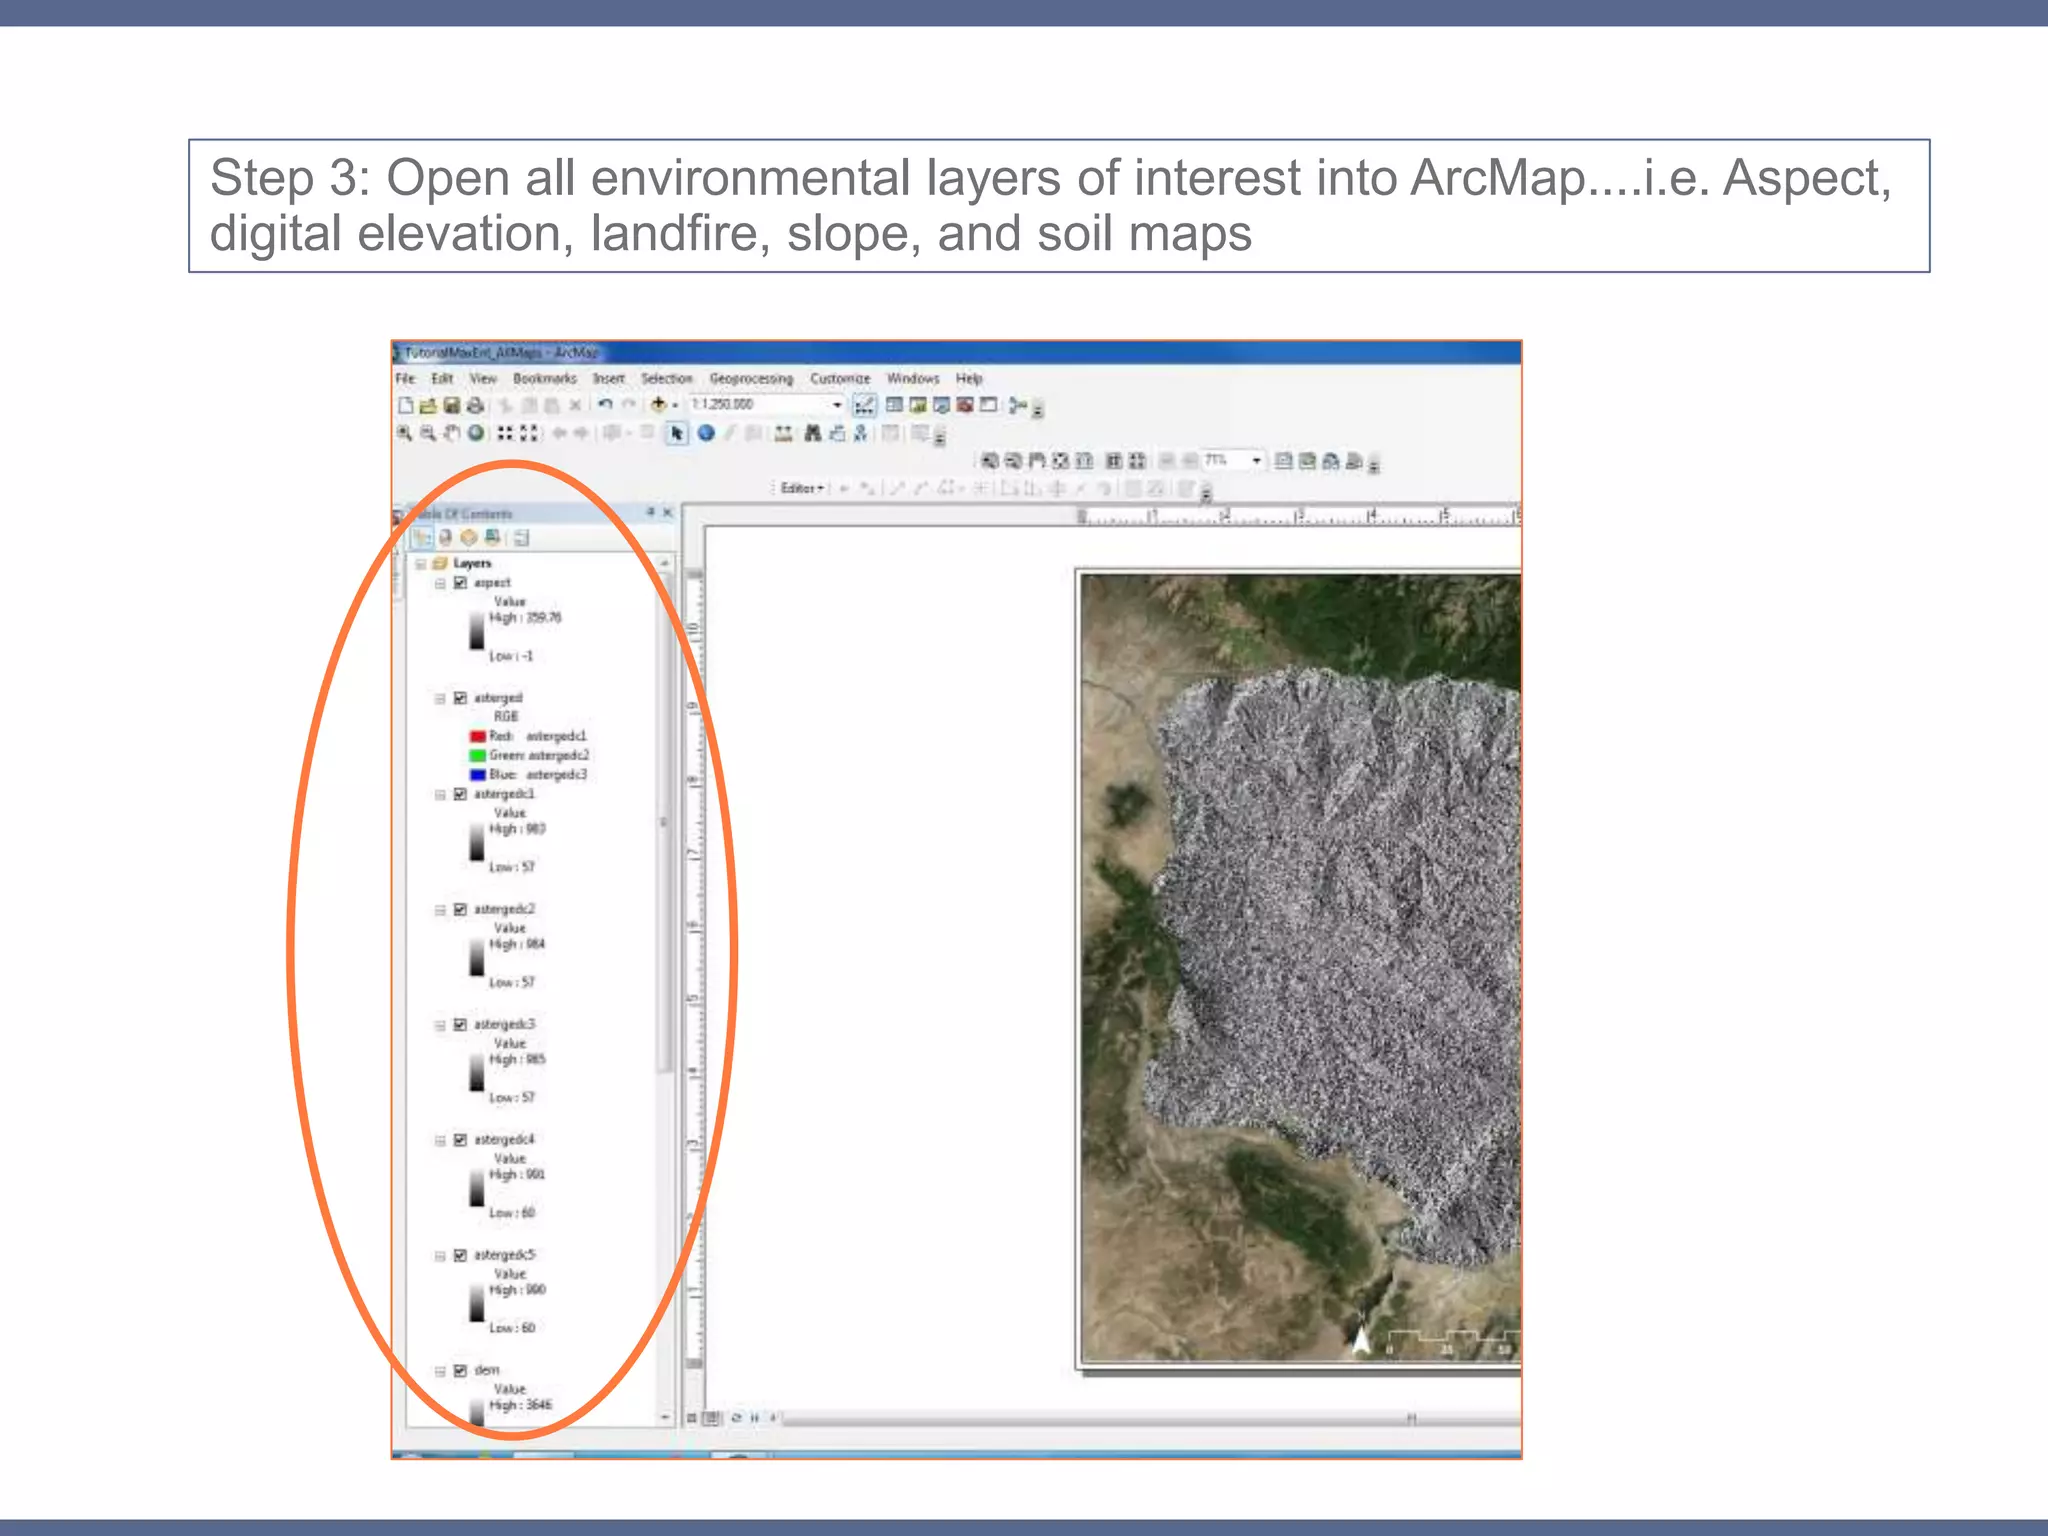The height and width of the screenshot is (1536, 2048).
Task: Collapse the astergedc1 layer legend
Action: pyautogui.click(x=440, y=795)
